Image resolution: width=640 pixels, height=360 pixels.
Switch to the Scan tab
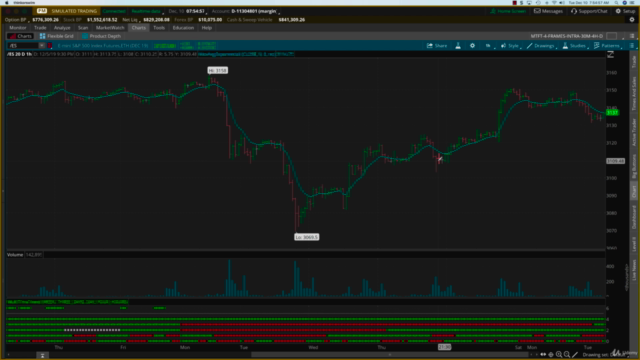click(83, 28)
